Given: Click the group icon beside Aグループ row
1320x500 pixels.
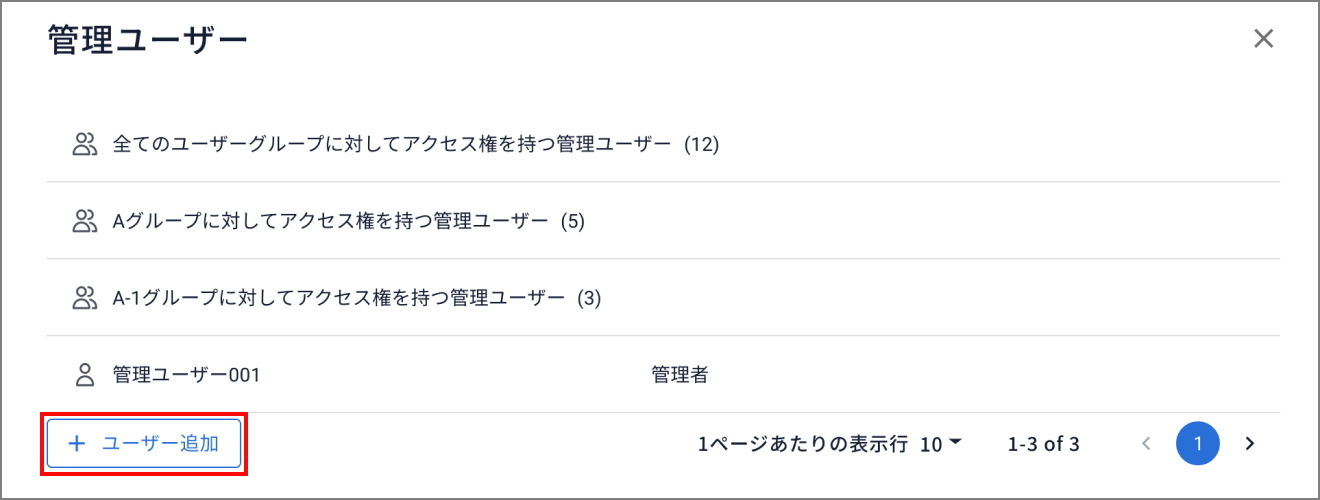Looking at the screenshot, I should click(84, 221).
